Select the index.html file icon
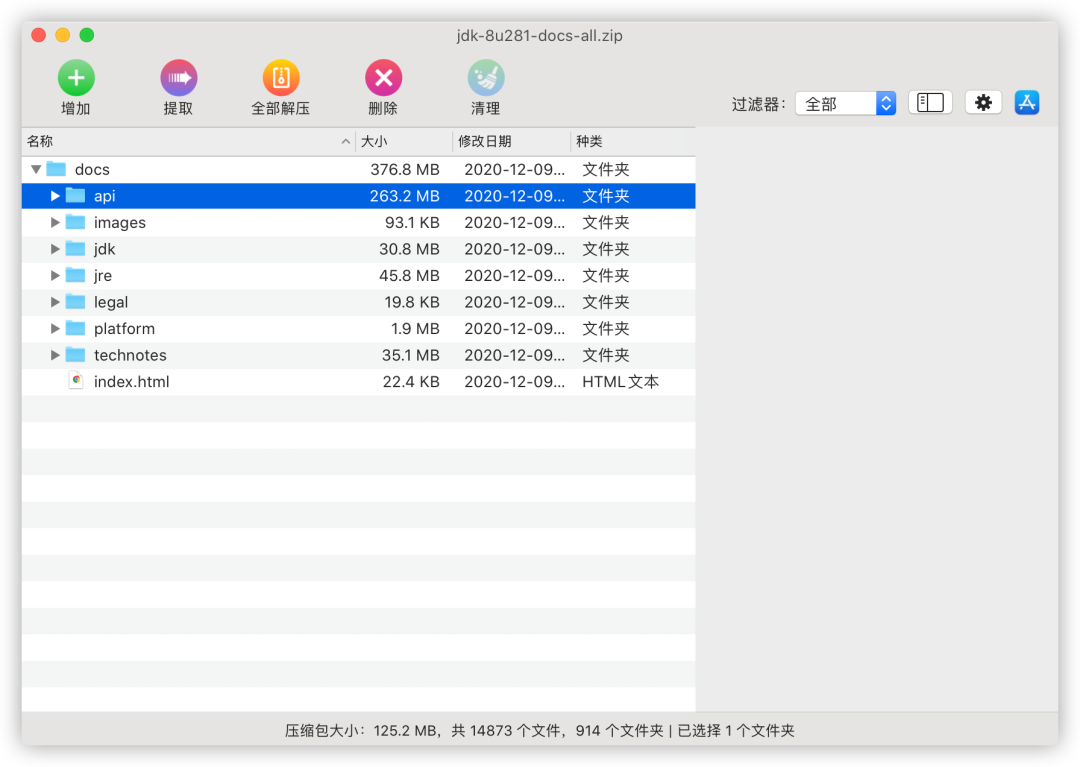1080x767 pixels. pos(76,381)
